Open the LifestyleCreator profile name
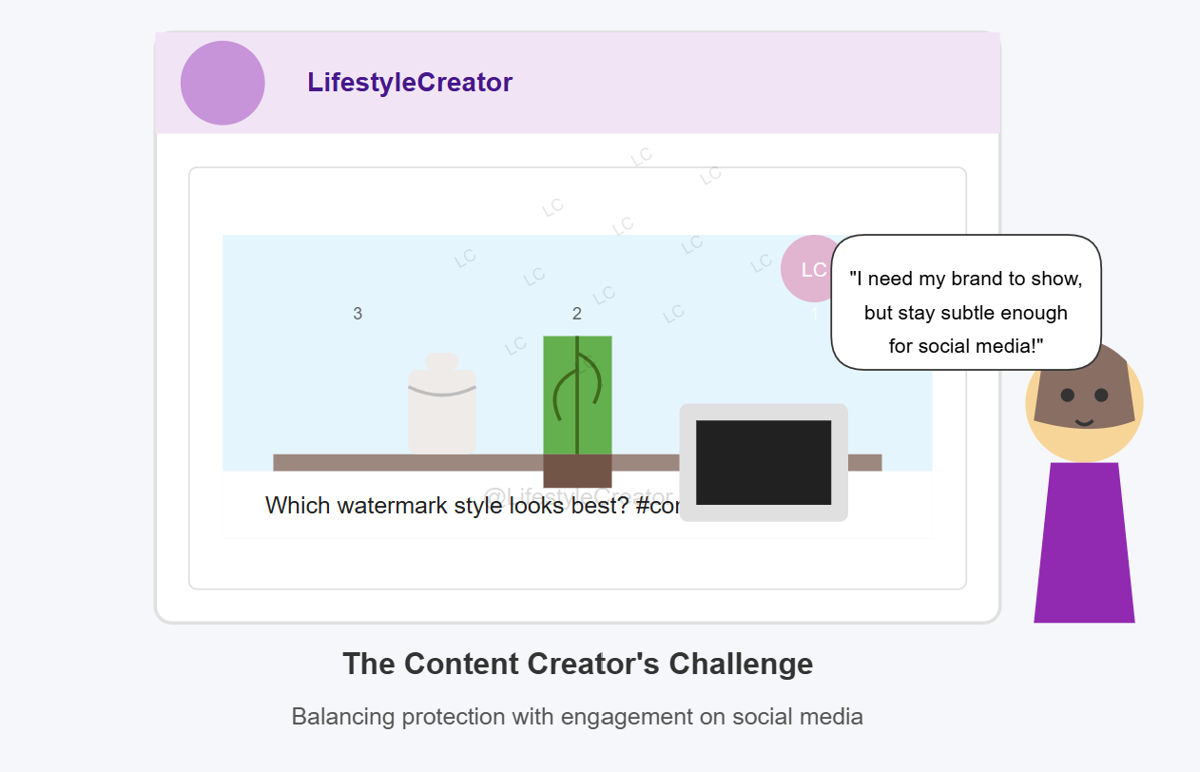Screen dimensions: 1200x772 [x=410, y=83]
